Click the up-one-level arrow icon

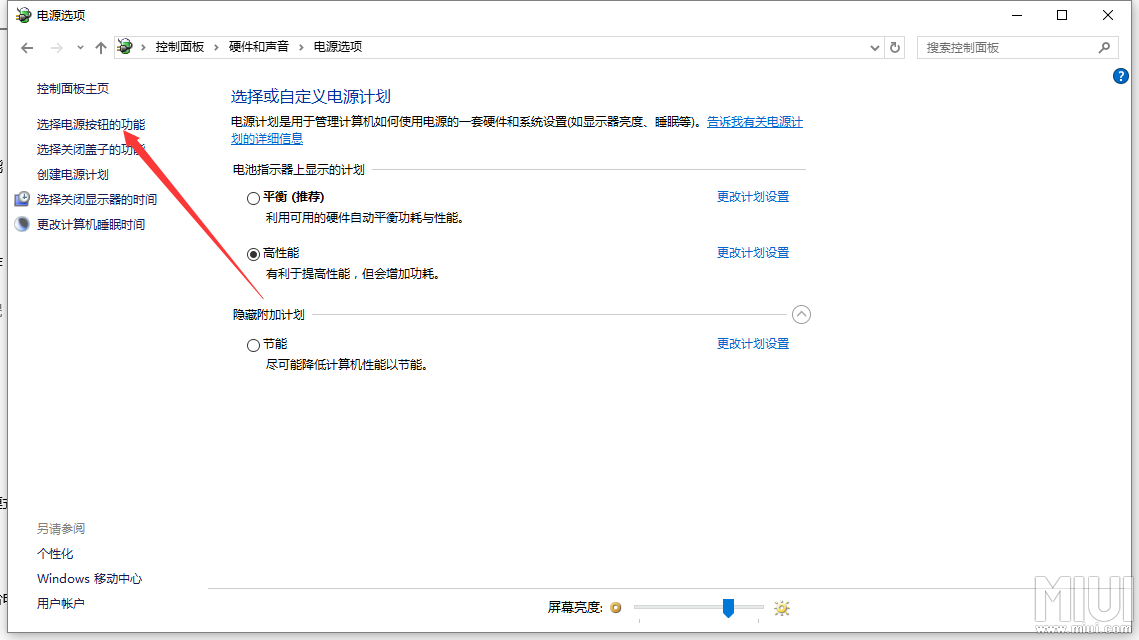pos(100,48)
